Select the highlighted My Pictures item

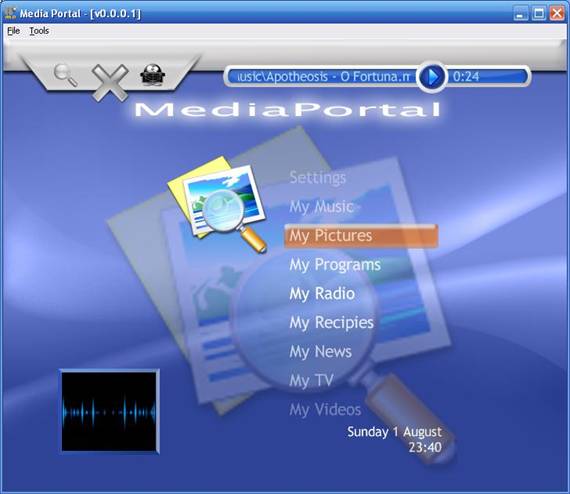tap(361, 236)
